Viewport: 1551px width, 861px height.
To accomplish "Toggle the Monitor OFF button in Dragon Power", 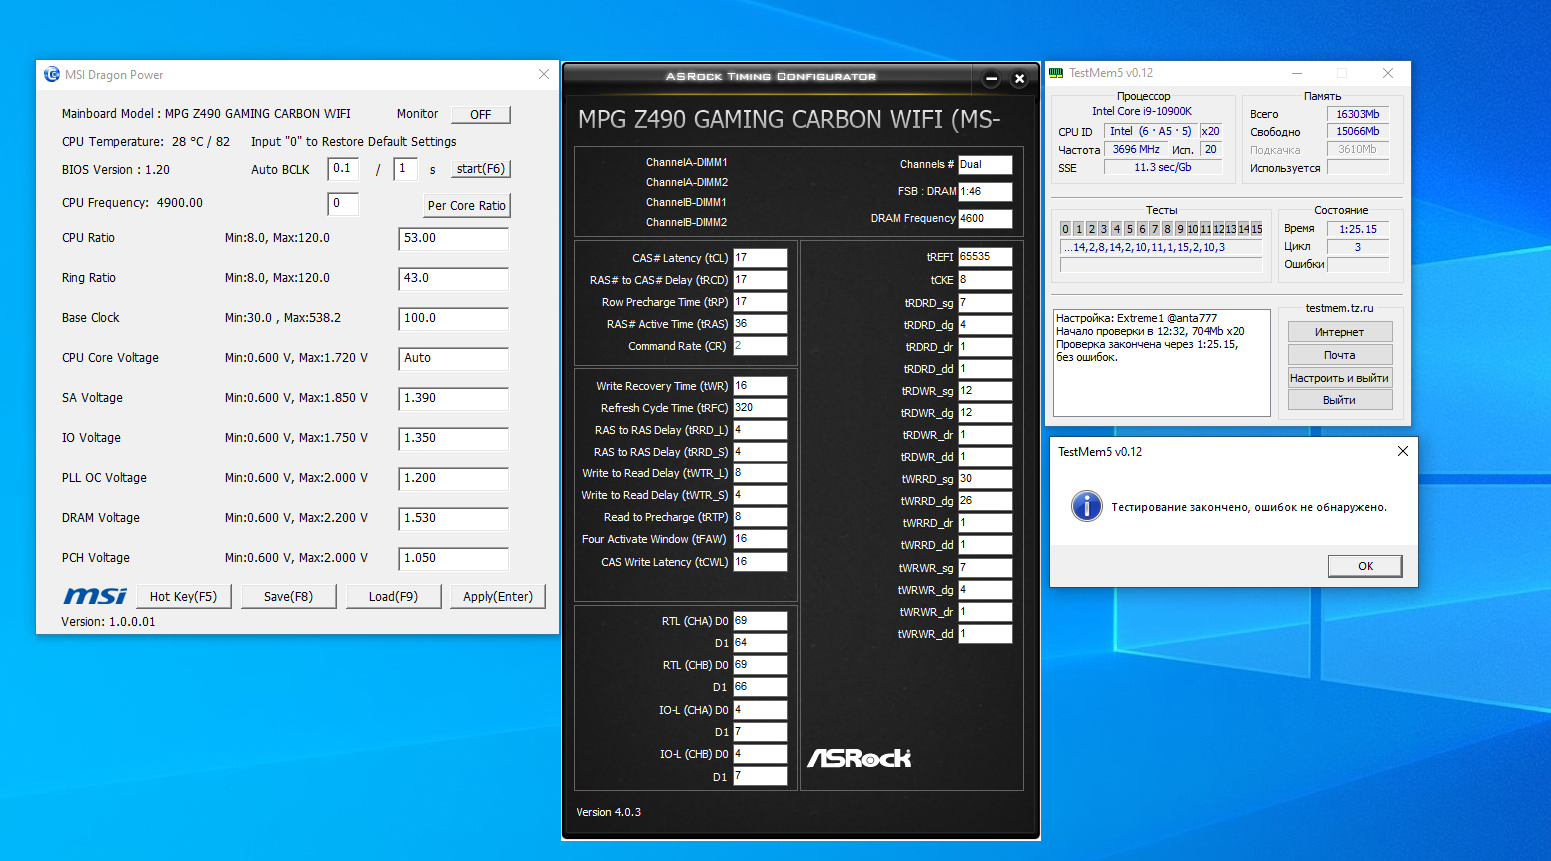I will click(x=481, y=114).
